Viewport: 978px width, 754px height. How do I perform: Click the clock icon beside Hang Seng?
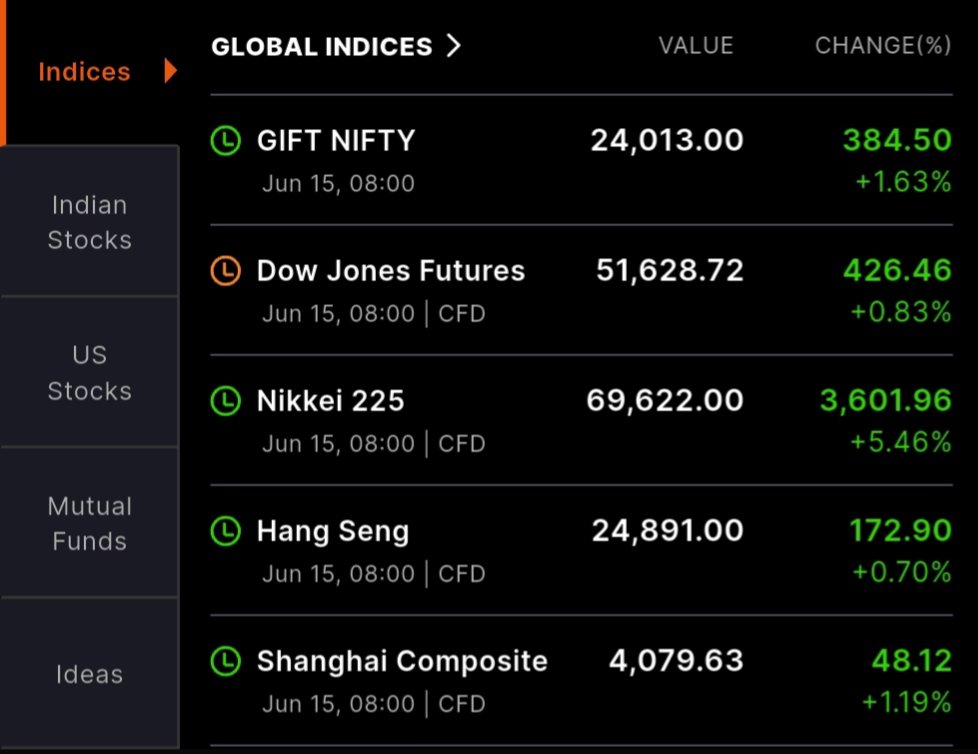click(x=225, y=531)
